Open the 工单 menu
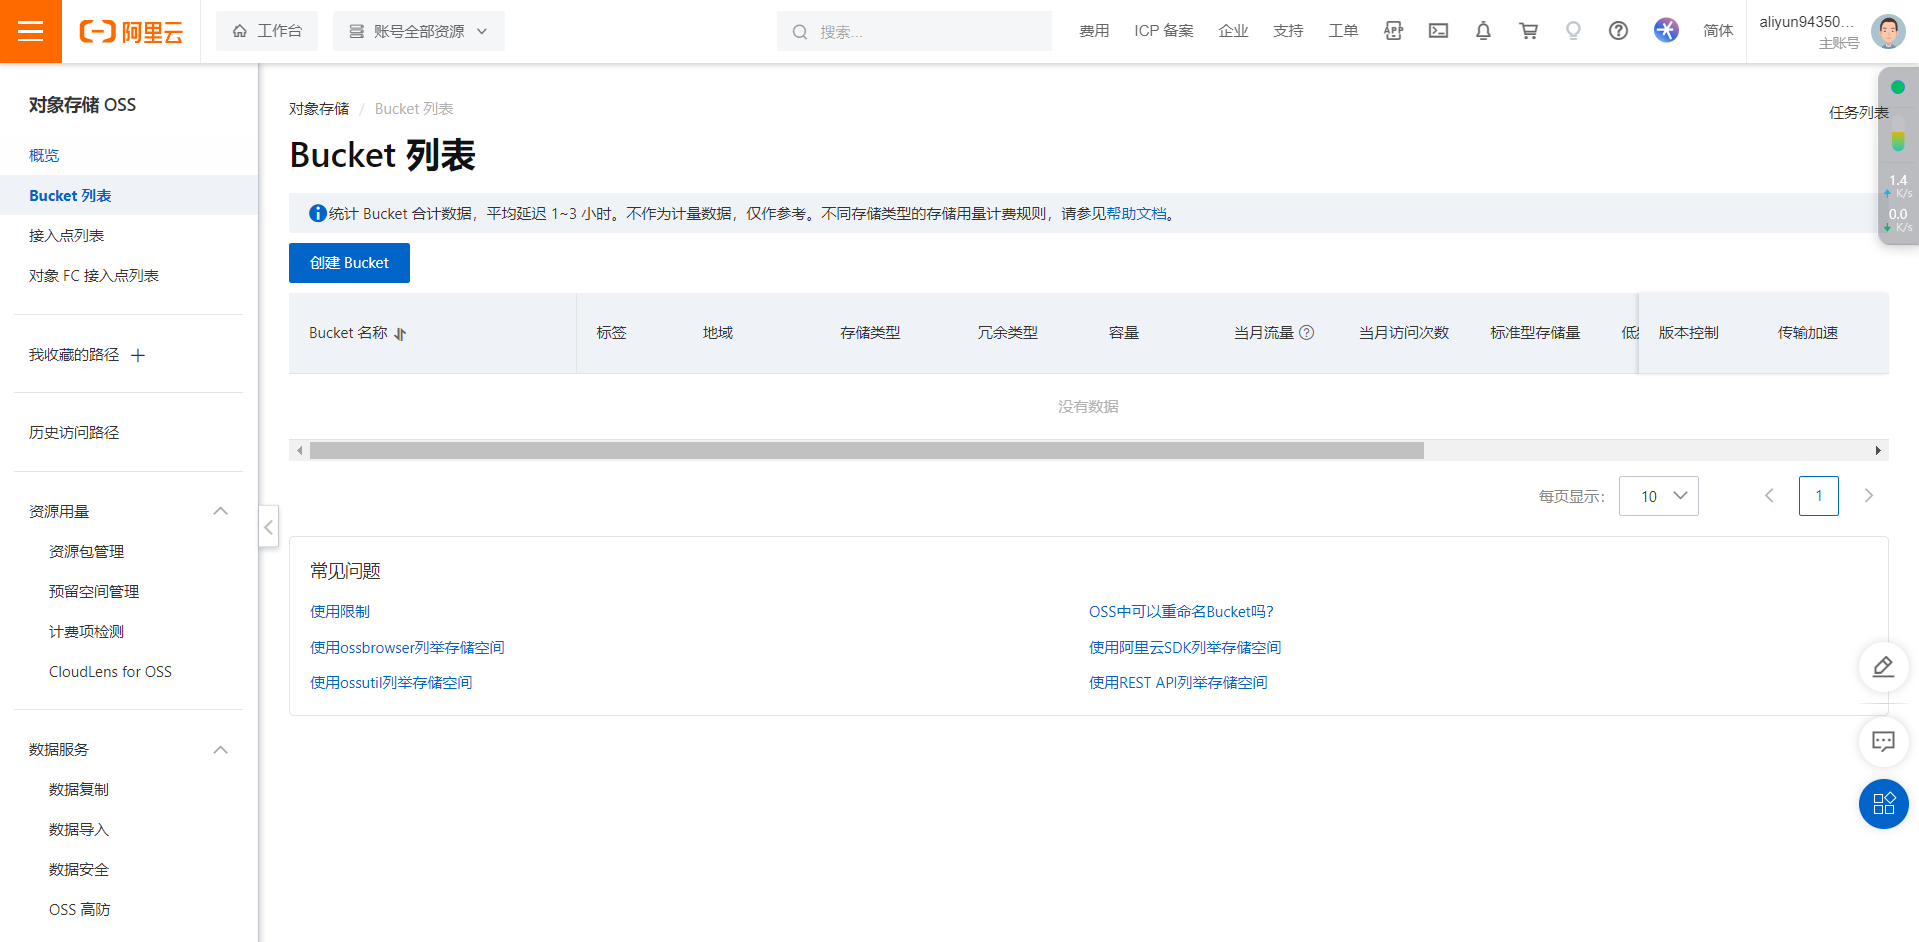 tap(1343, 31)
